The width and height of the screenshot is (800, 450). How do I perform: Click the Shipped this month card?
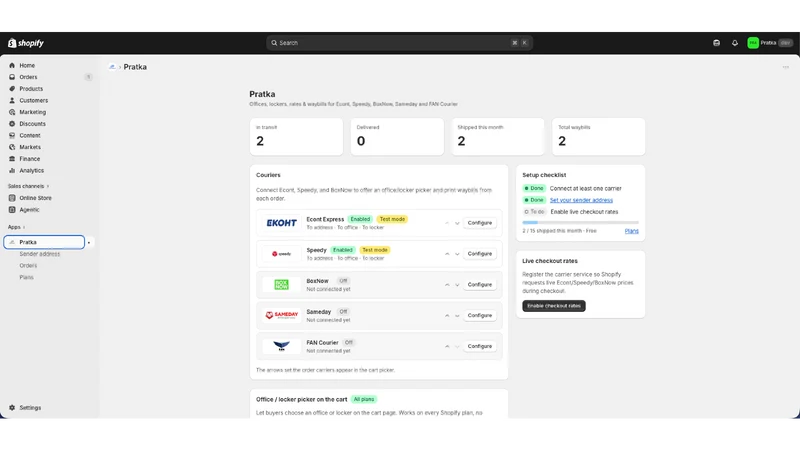(x=498, y=137)
